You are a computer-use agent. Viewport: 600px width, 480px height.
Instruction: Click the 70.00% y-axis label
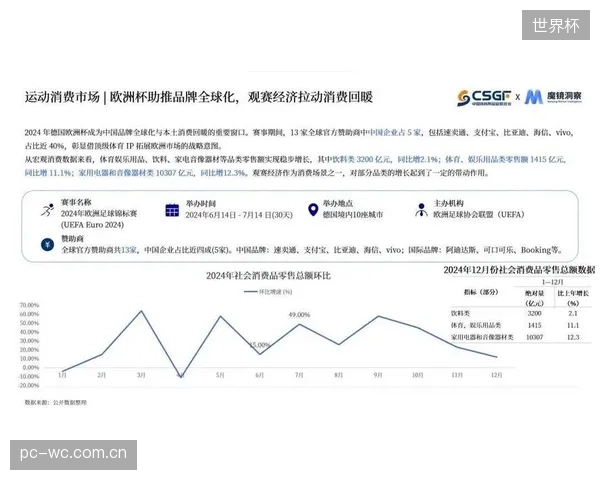(29, 305)
